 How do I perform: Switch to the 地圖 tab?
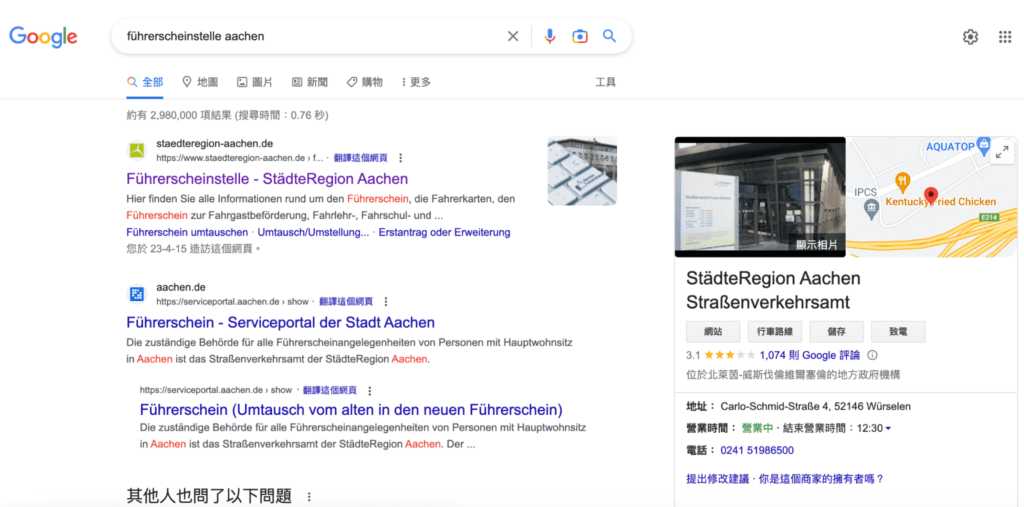point(200,82)
